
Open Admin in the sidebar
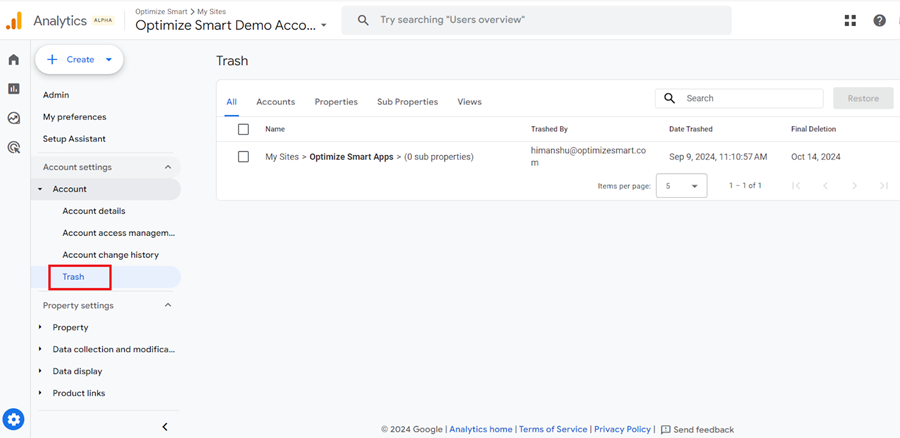(x=56, y=95)
